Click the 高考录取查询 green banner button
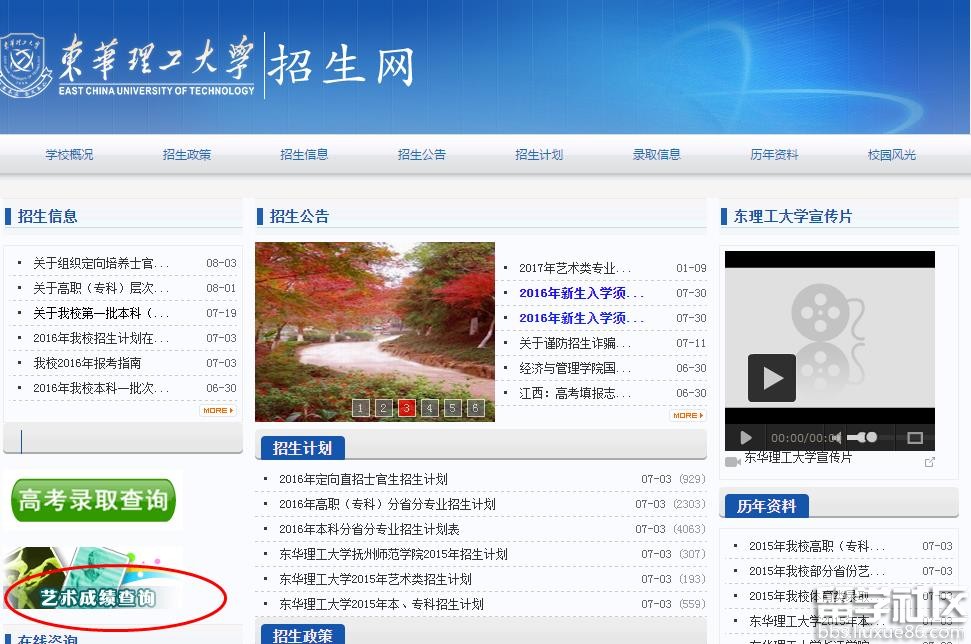The image size is (971, 644). click(x=93, y=500)
